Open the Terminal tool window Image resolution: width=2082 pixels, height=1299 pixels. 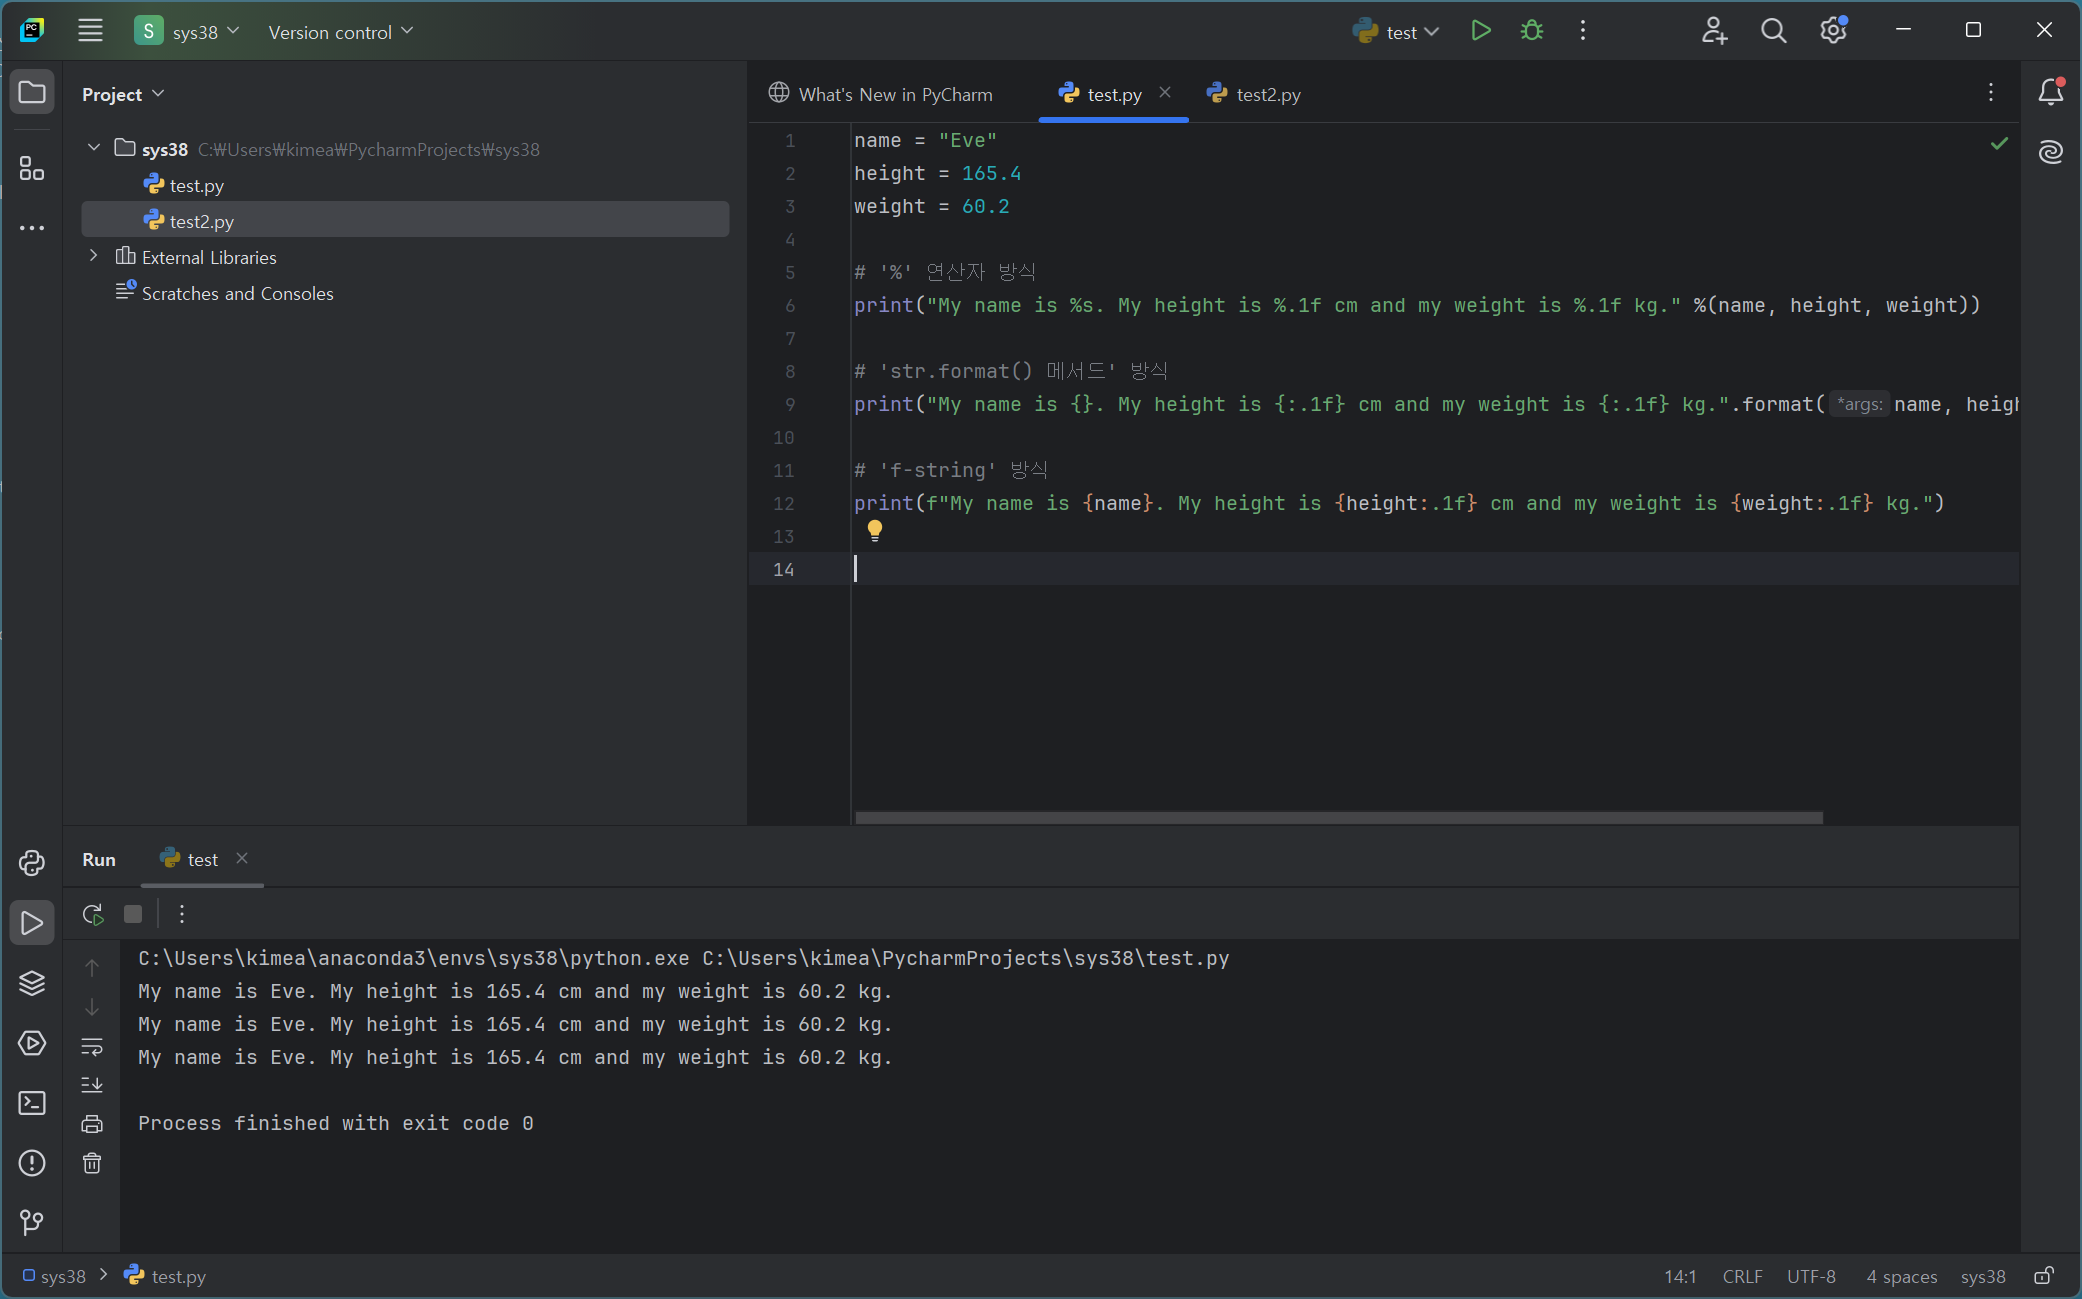(32, 1103)
